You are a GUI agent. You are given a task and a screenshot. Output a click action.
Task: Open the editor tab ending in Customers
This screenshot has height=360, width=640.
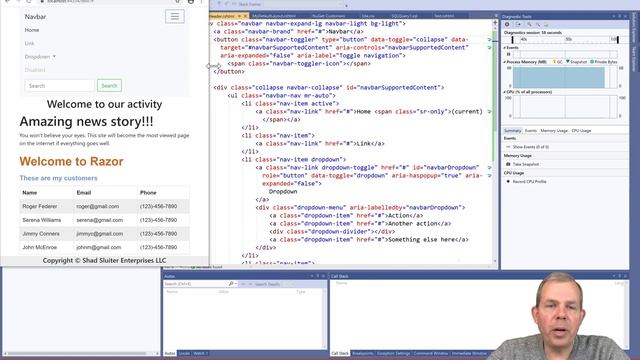[329, 16]
